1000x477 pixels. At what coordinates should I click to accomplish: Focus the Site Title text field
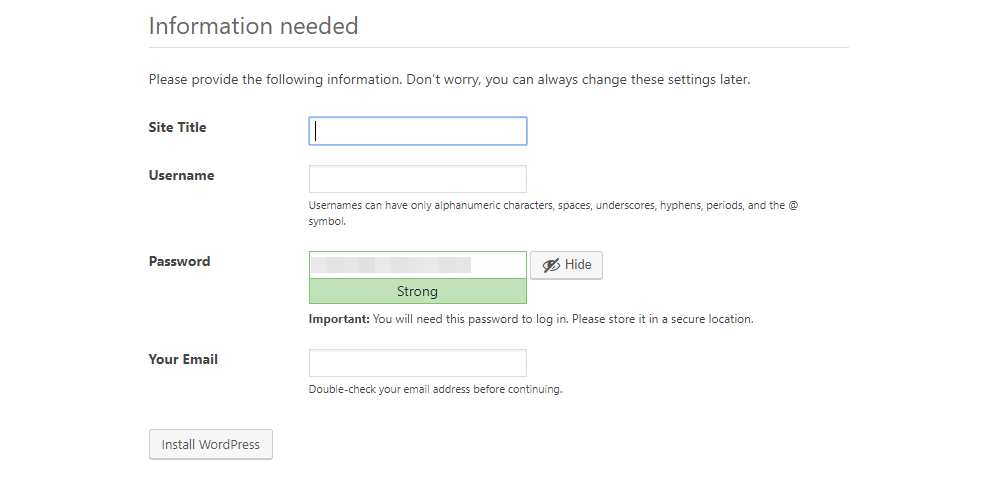click(417, 131)
